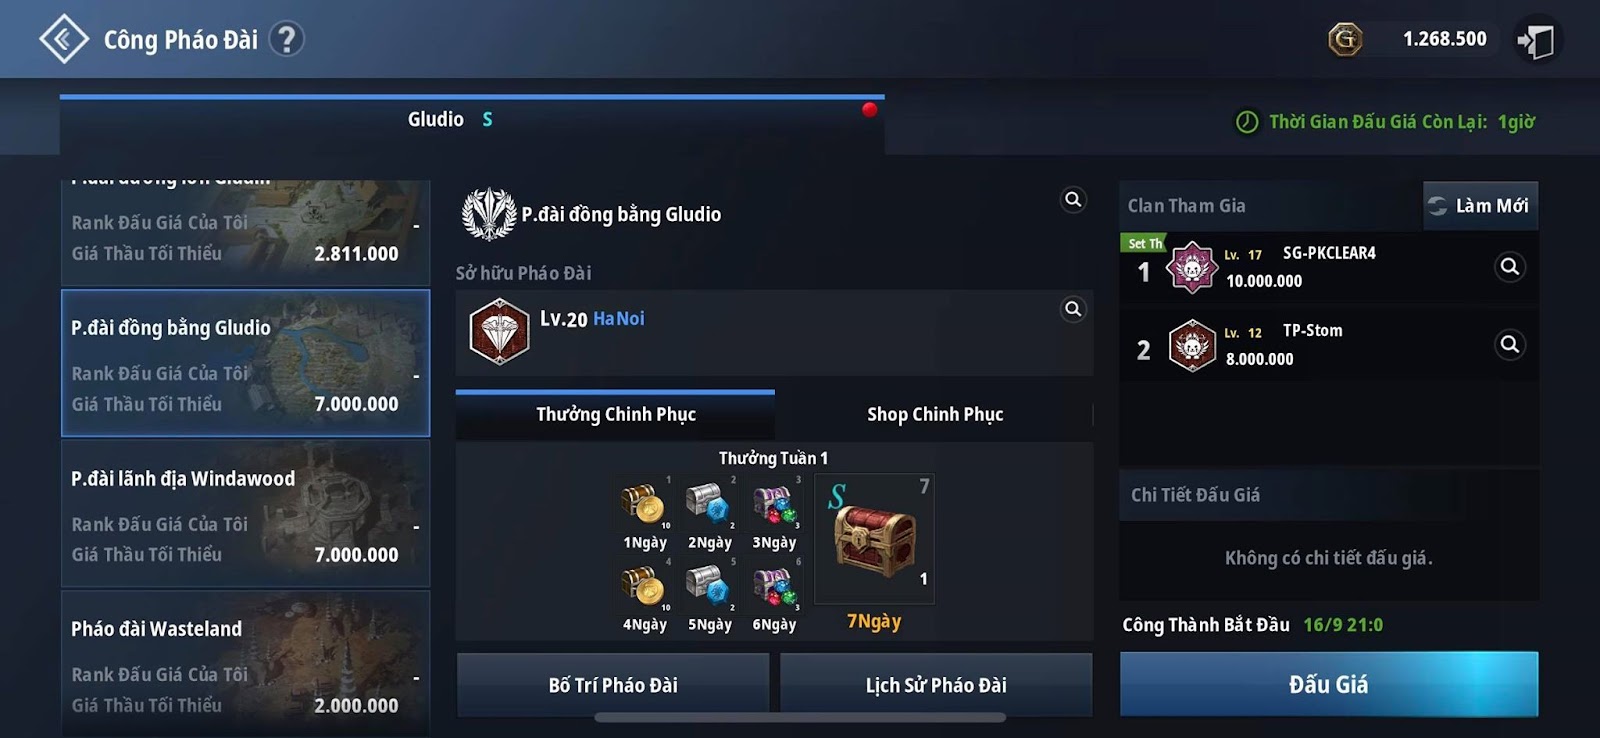Refresh the clan list with Làm Mới

1481,205
